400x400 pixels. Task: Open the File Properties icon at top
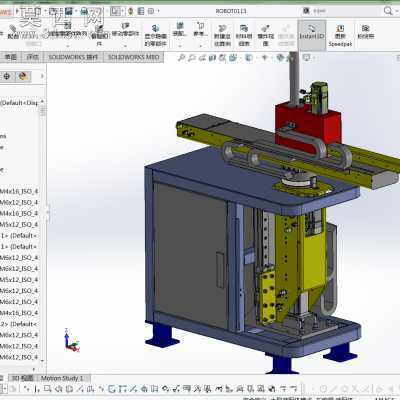(x=141, y=11)
